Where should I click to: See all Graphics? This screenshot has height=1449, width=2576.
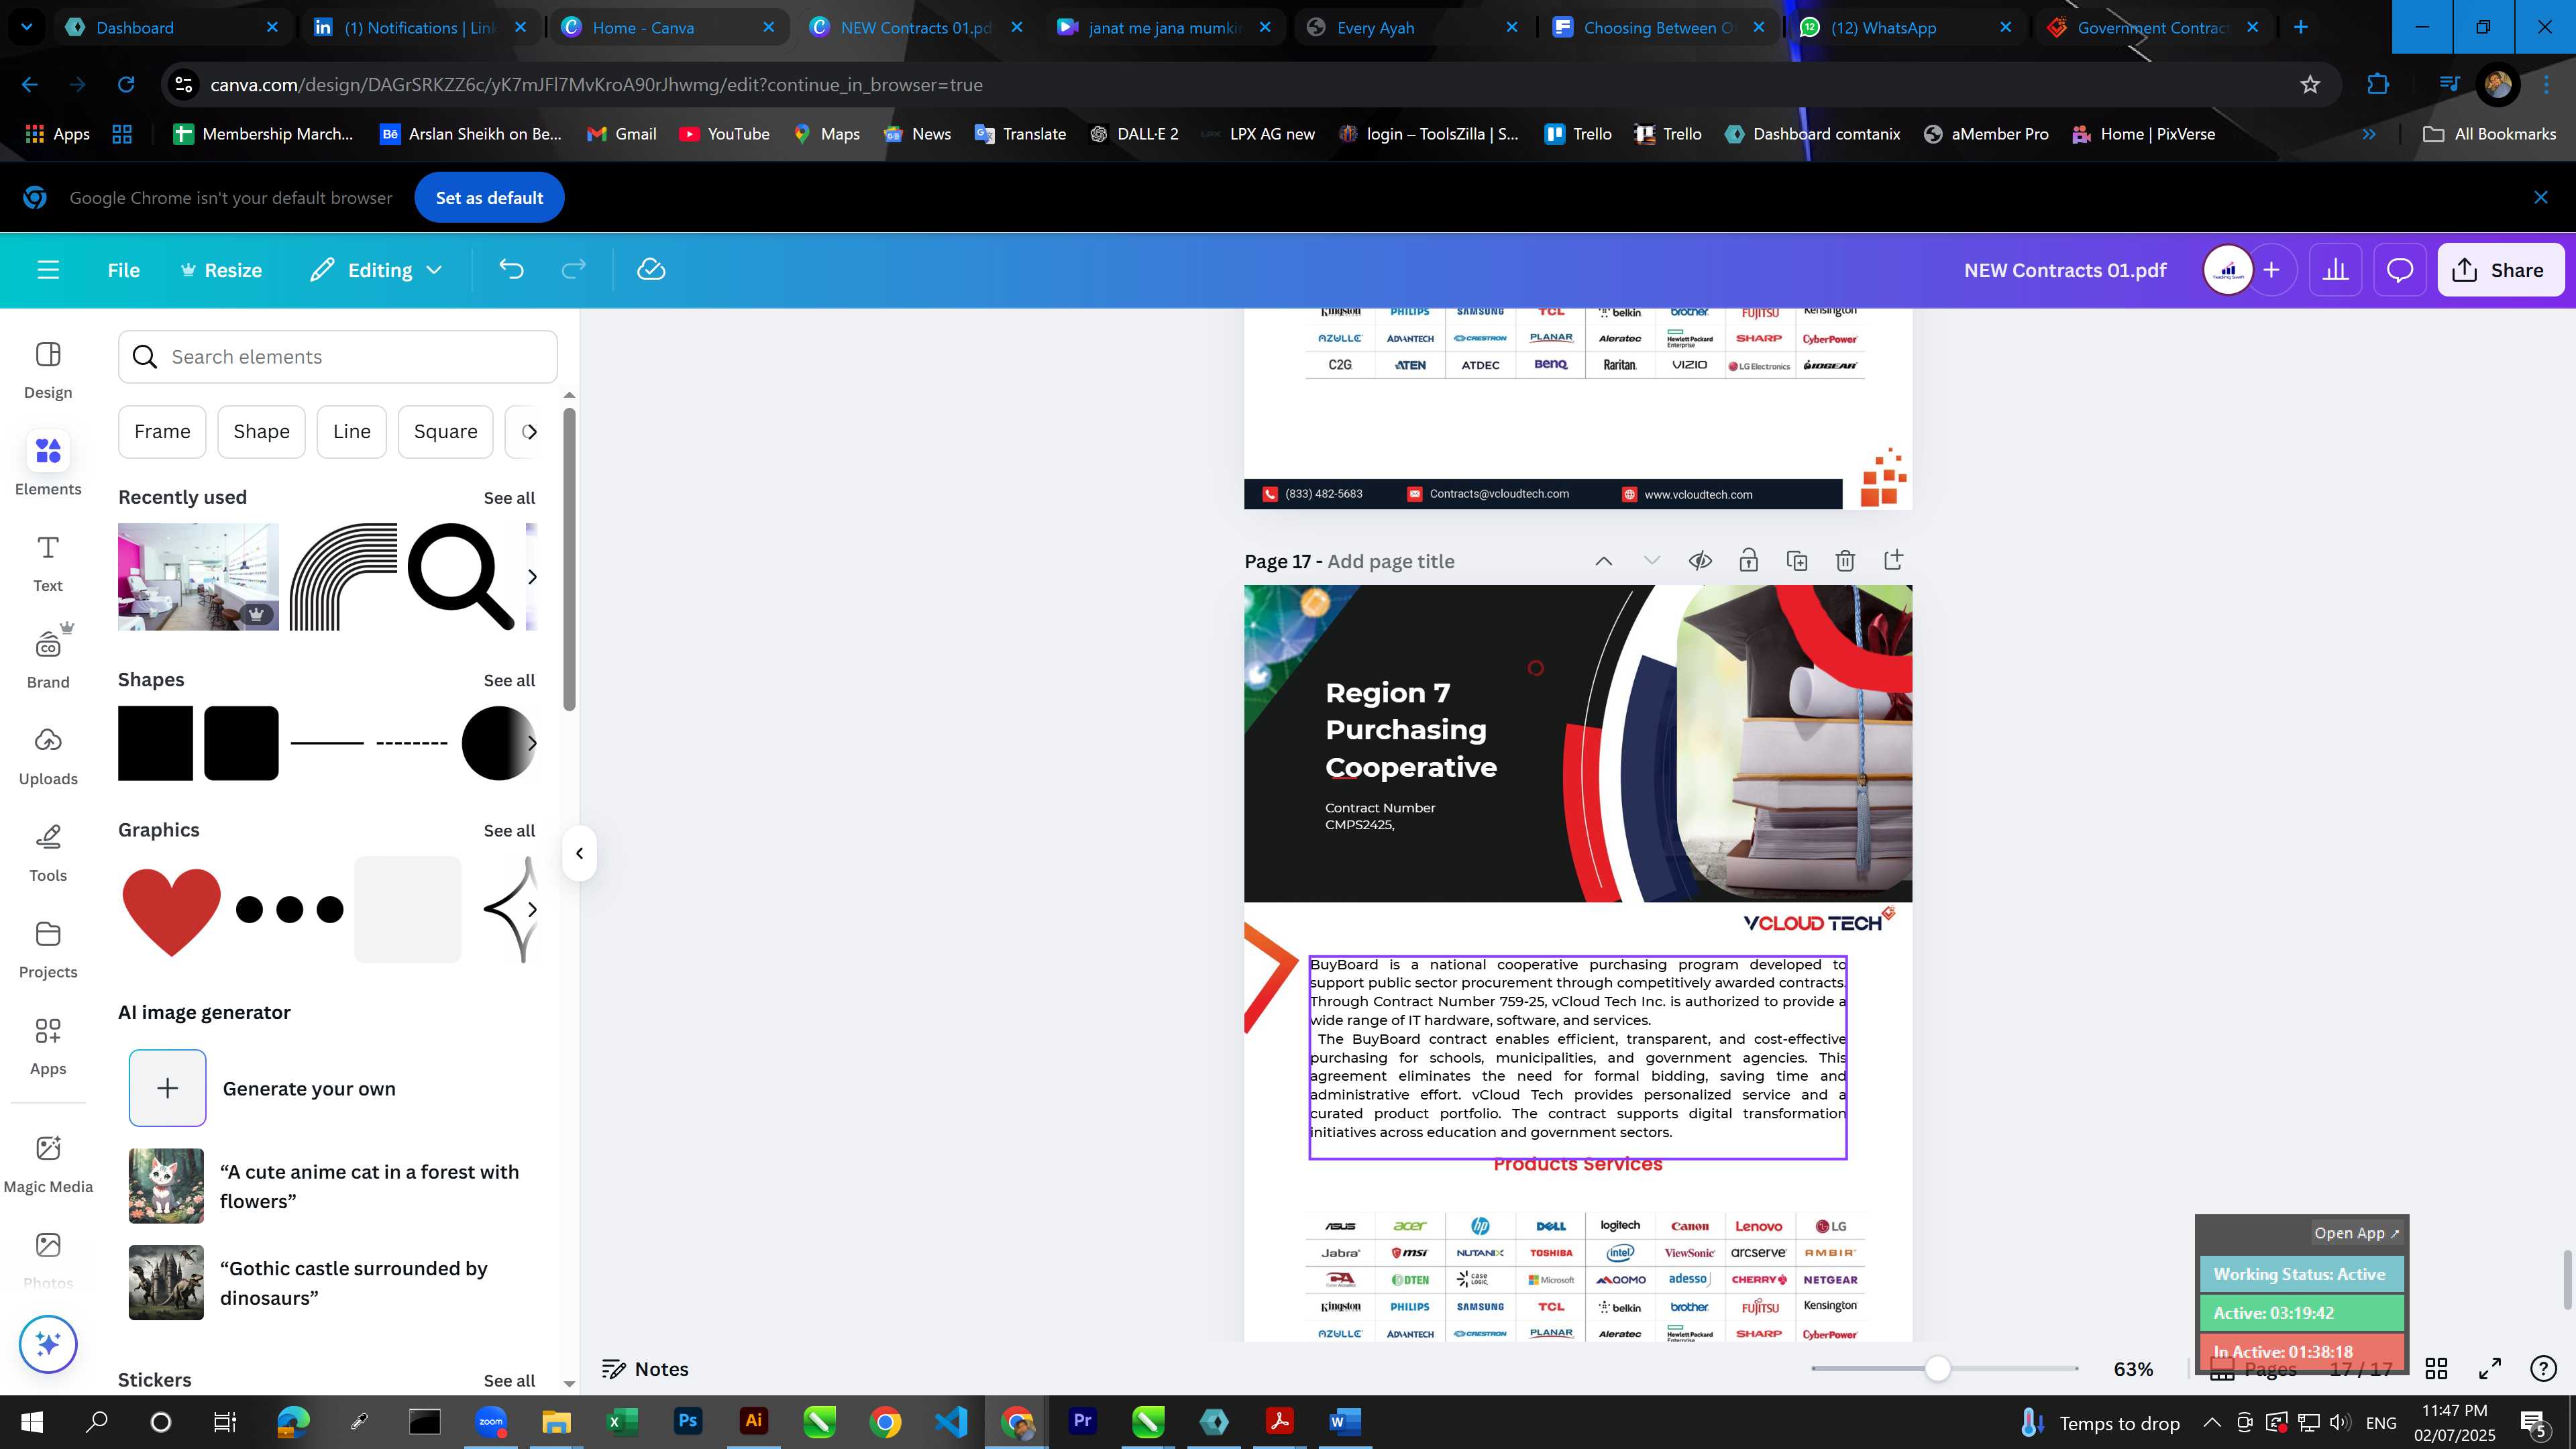pos(509,830)
